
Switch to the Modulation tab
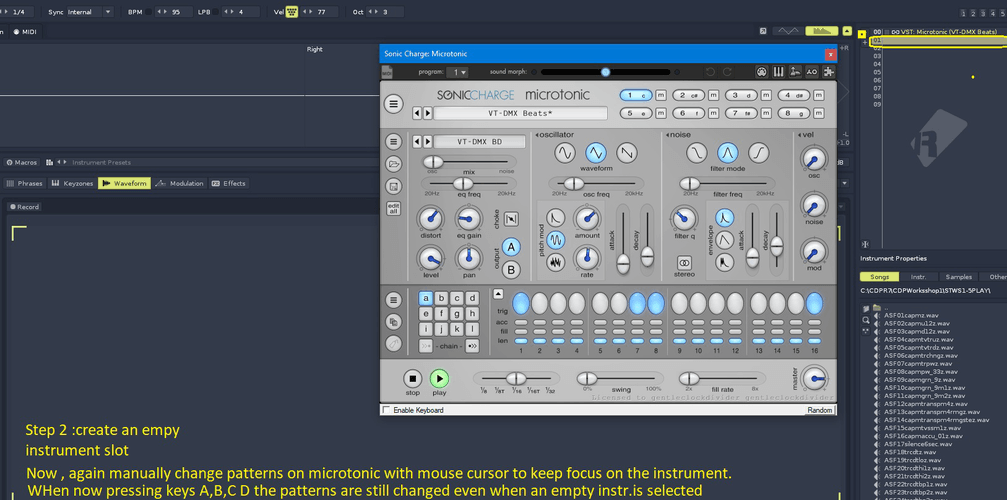click(x=180, y=184)
